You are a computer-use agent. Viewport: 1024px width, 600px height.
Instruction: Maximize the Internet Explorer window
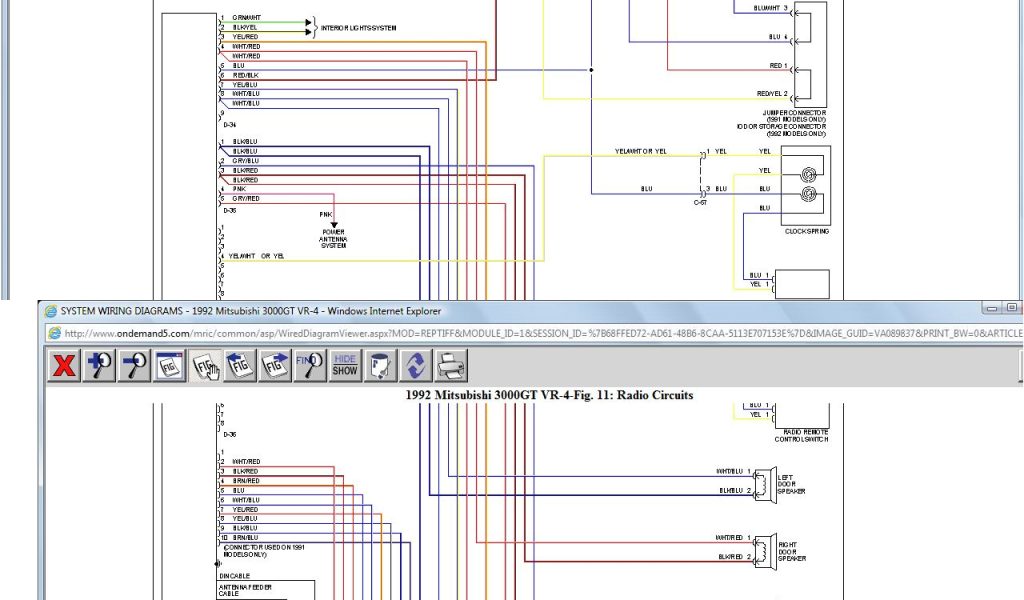[x=1013, y=308]
